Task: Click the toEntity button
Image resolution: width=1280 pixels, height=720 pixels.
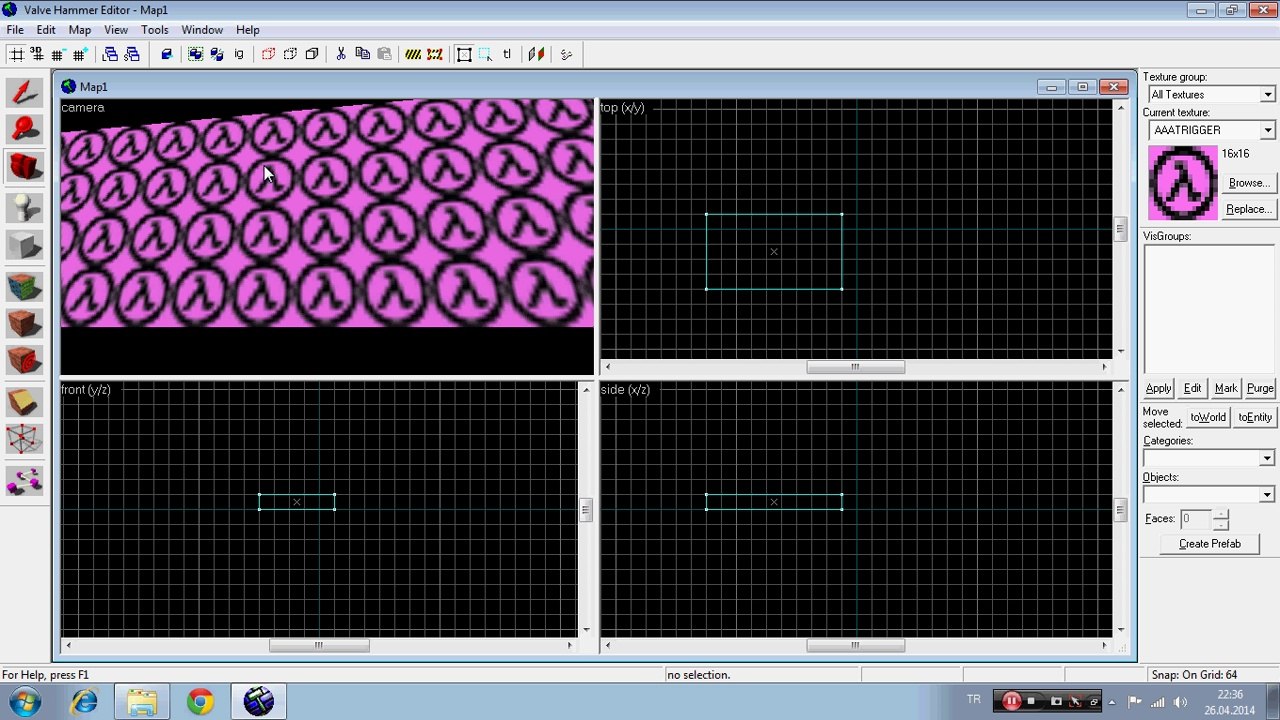Action: pos(1255,417)
